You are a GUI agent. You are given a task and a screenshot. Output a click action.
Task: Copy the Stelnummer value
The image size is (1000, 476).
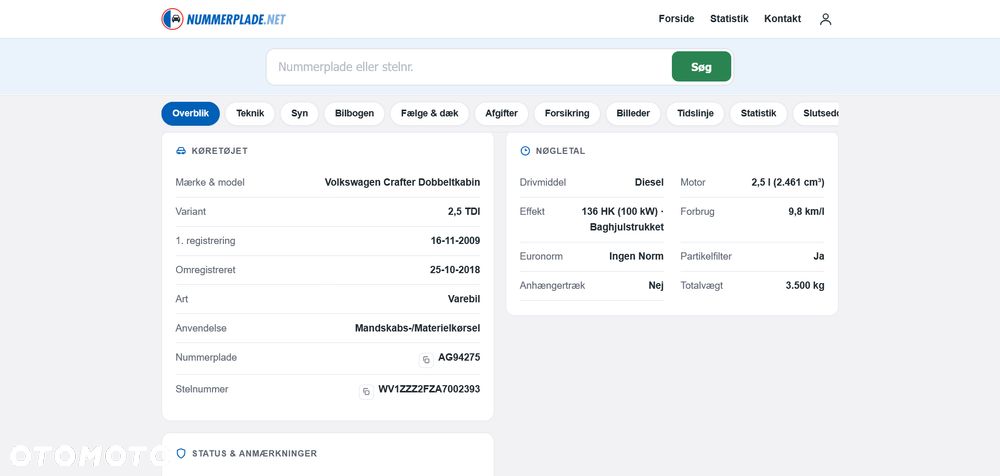coord(366,392)
